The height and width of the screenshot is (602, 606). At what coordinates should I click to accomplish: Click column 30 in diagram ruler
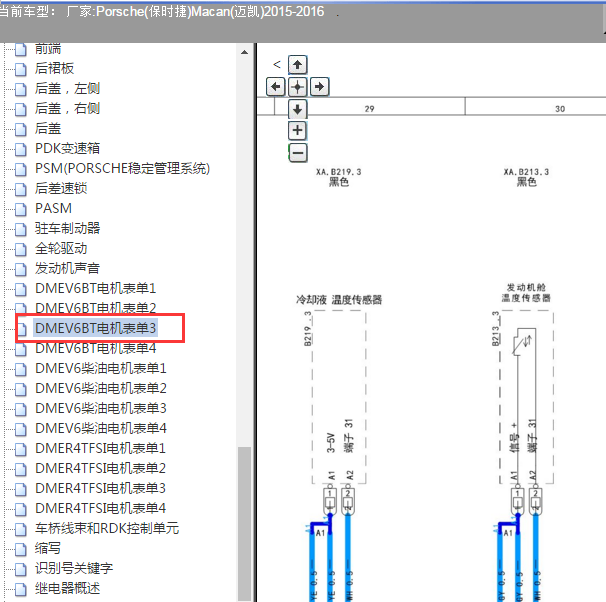tap(560, 109)
